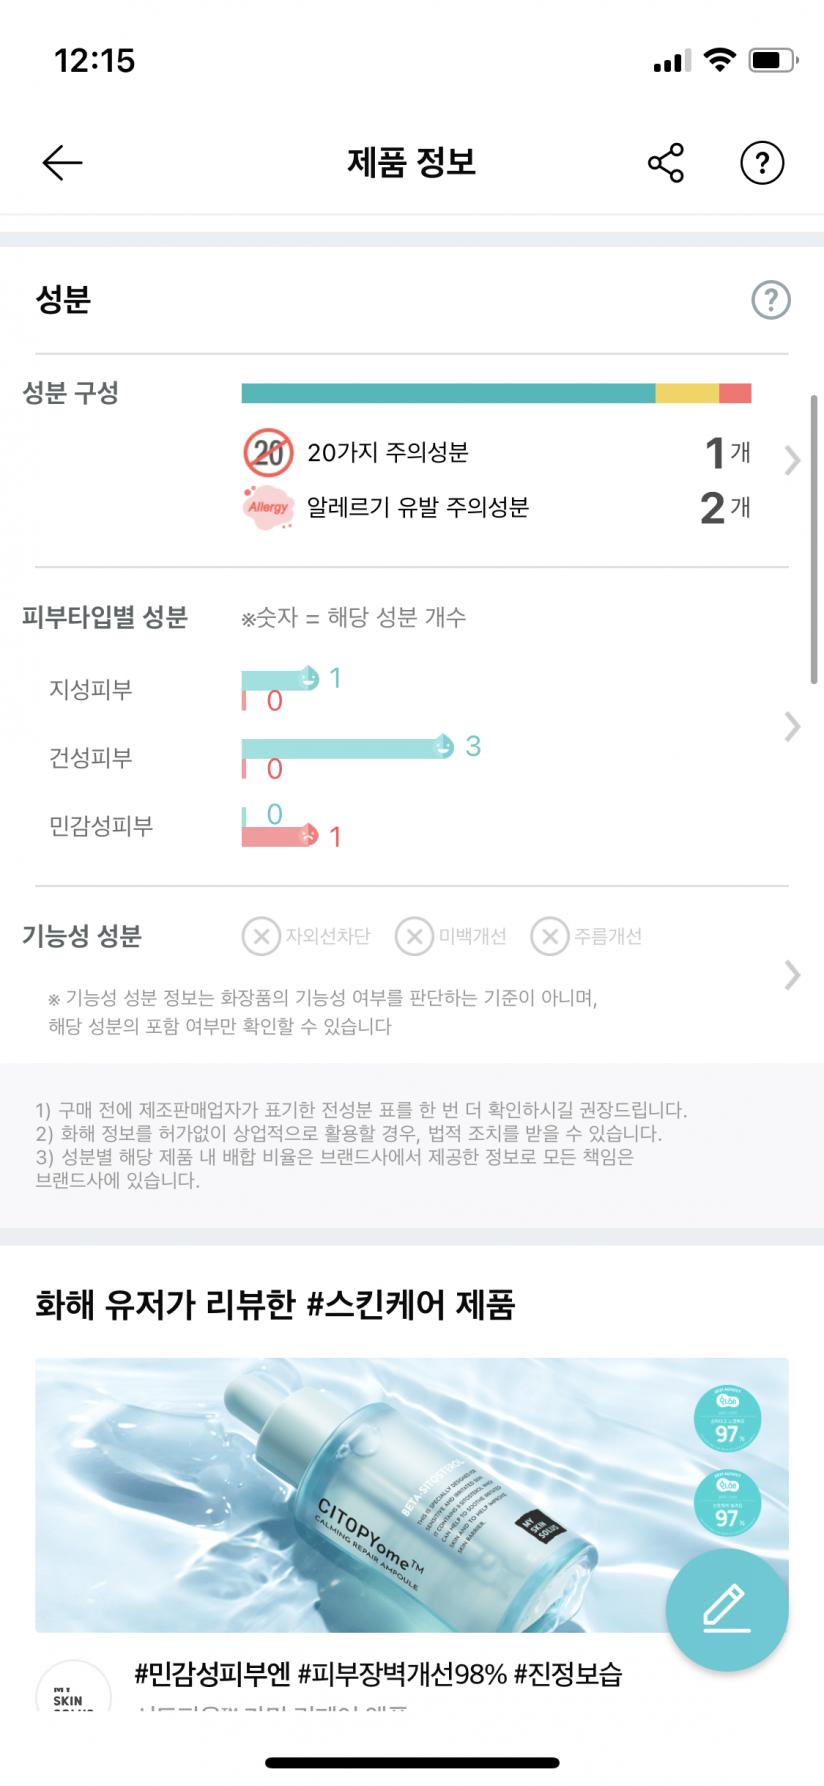Tap the 20가지 주의성분 warning icon
Image resolution: width=824 pixels, height=1786 pixels.
coord(268,453)
